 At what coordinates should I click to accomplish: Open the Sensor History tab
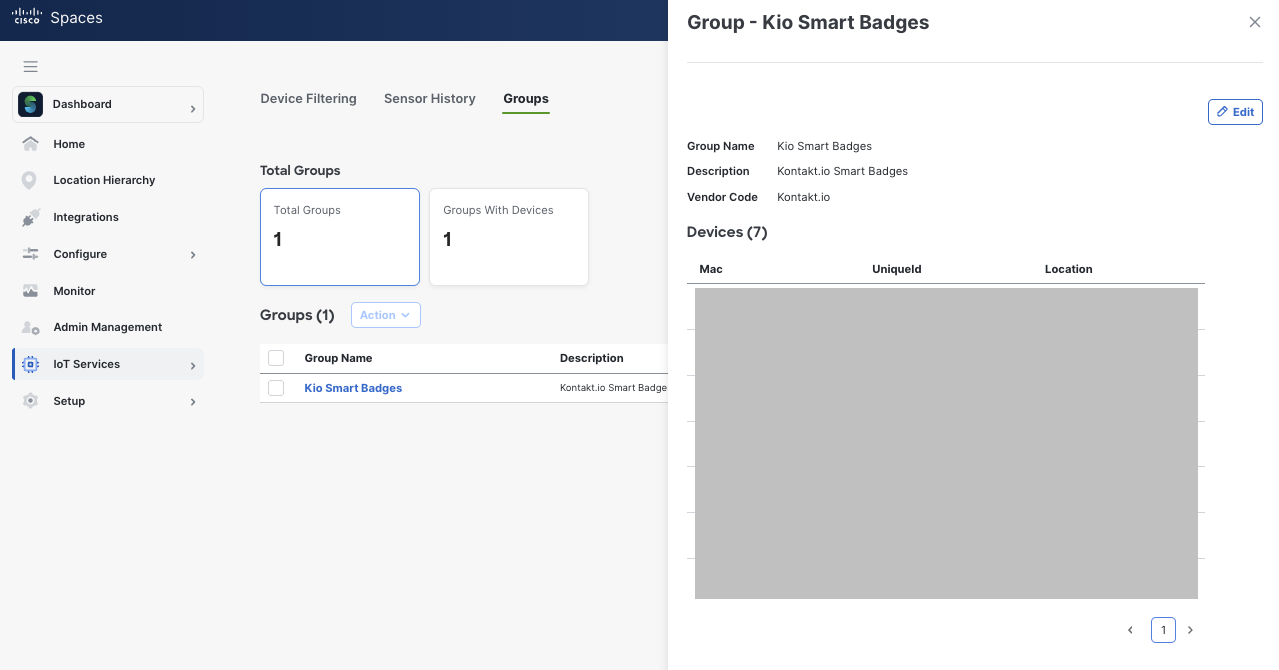[429, 99]
